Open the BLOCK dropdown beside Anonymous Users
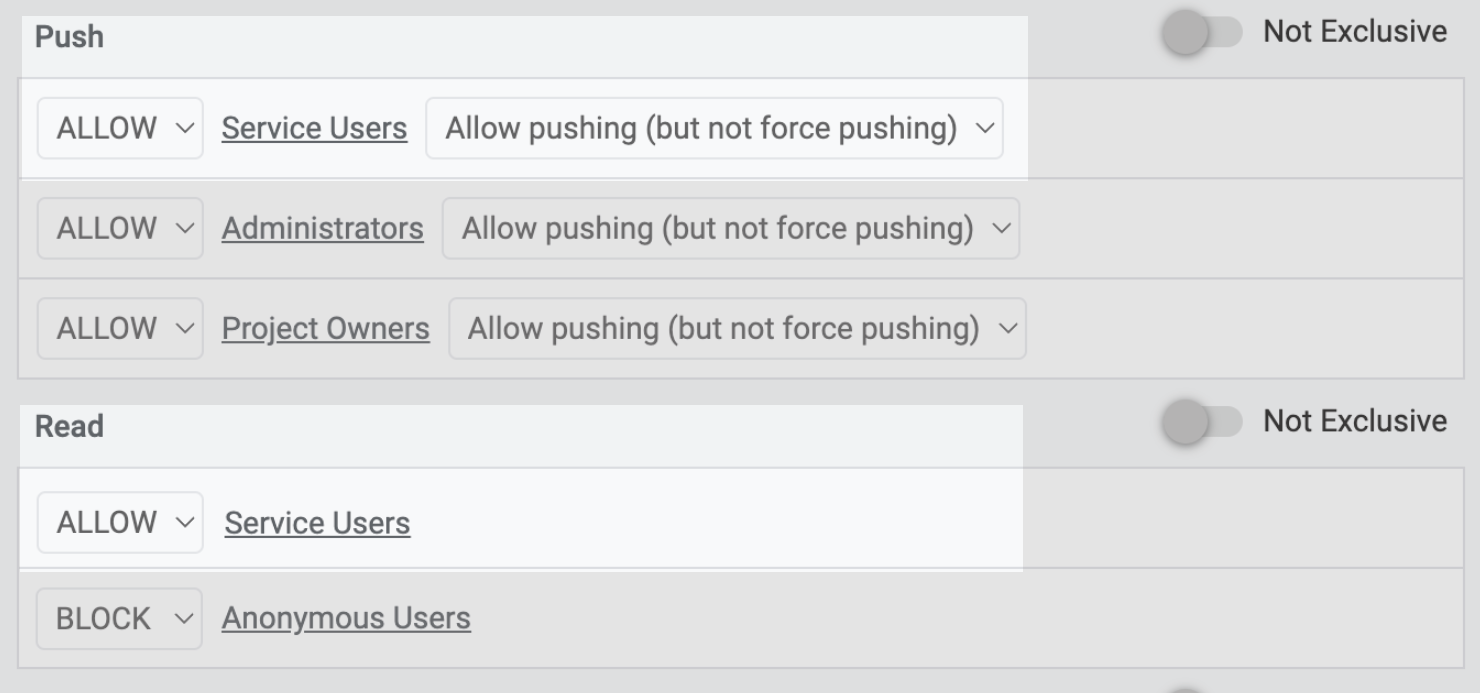Image resolution: width=1480 pixels, height=693 pixels. [119, 618]
